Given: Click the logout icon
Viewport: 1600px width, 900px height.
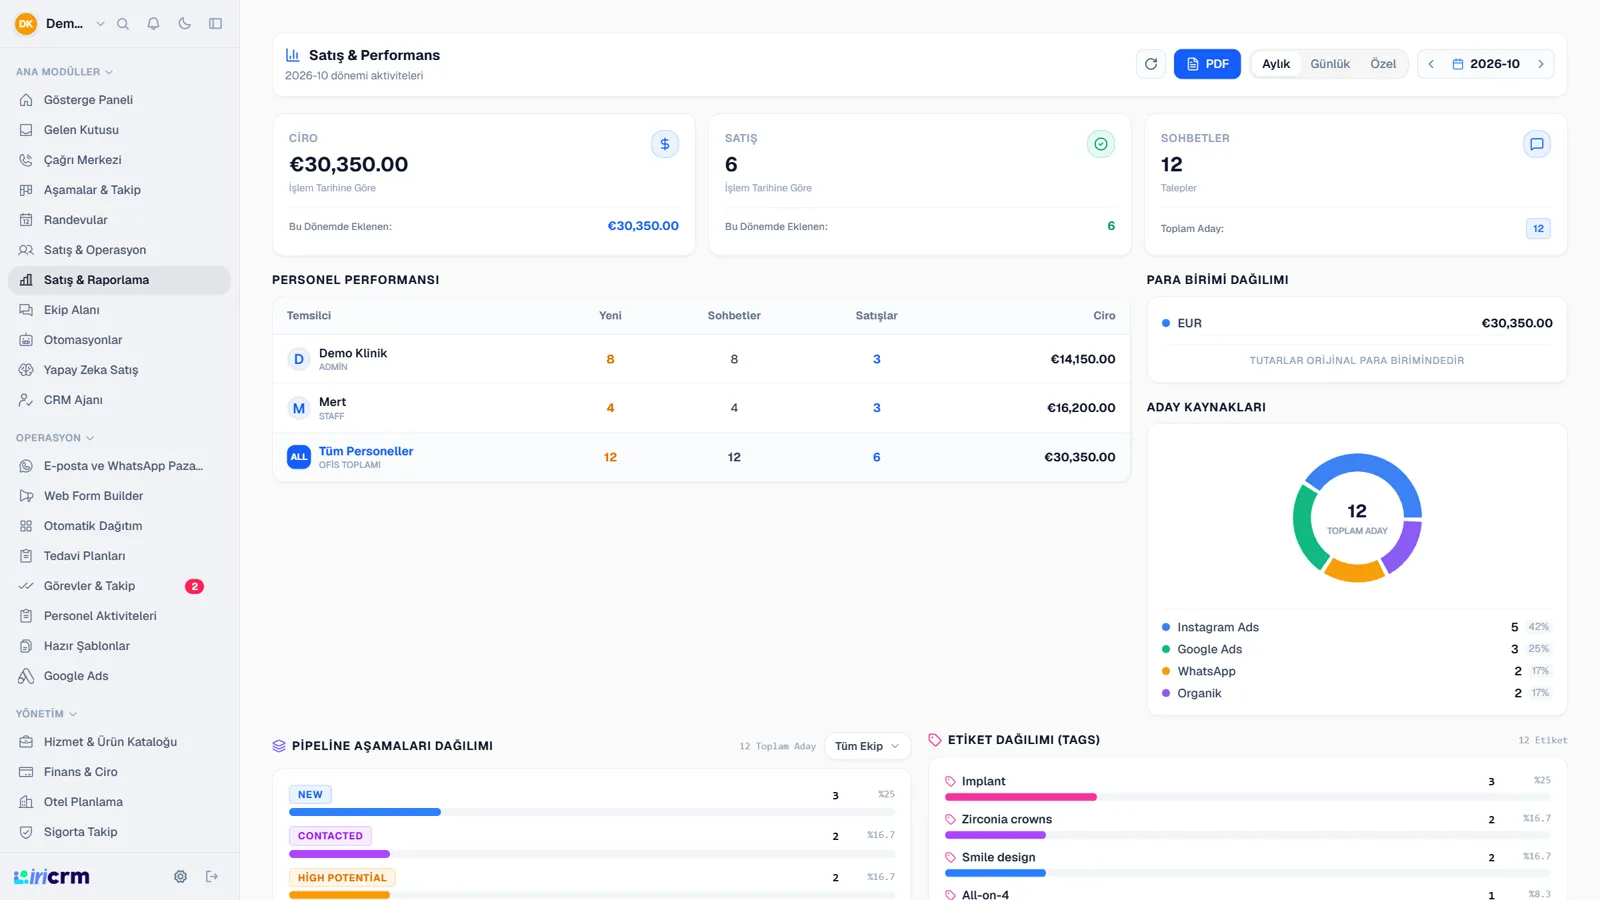Looking at the screenshot, I should 212,877.
